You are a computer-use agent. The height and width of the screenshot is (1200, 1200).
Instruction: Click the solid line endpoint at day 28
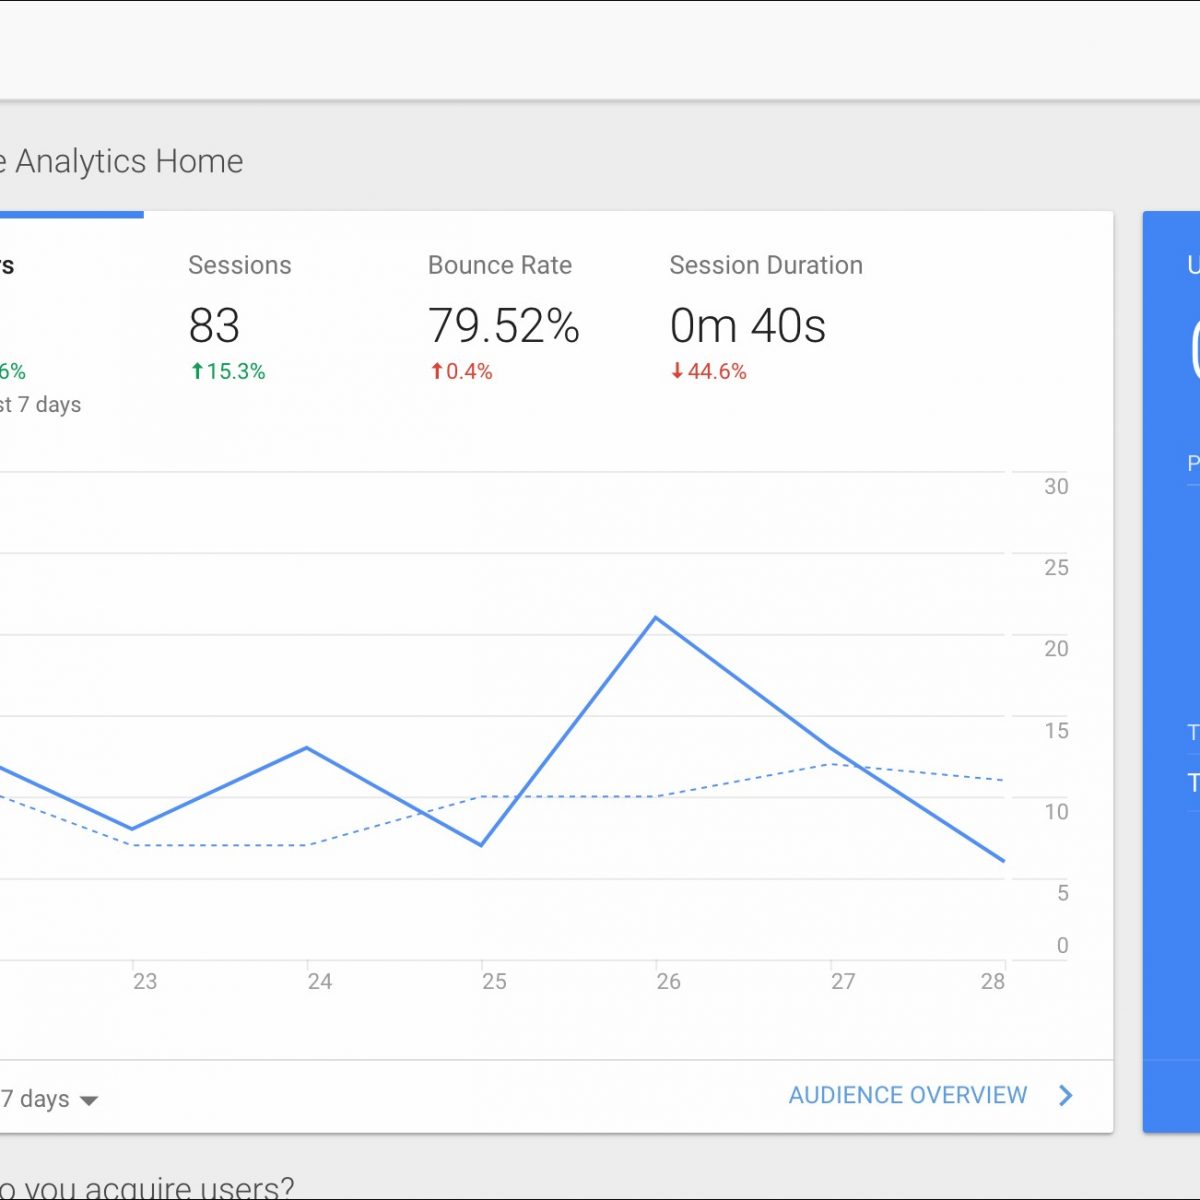tap(1003, 860)
